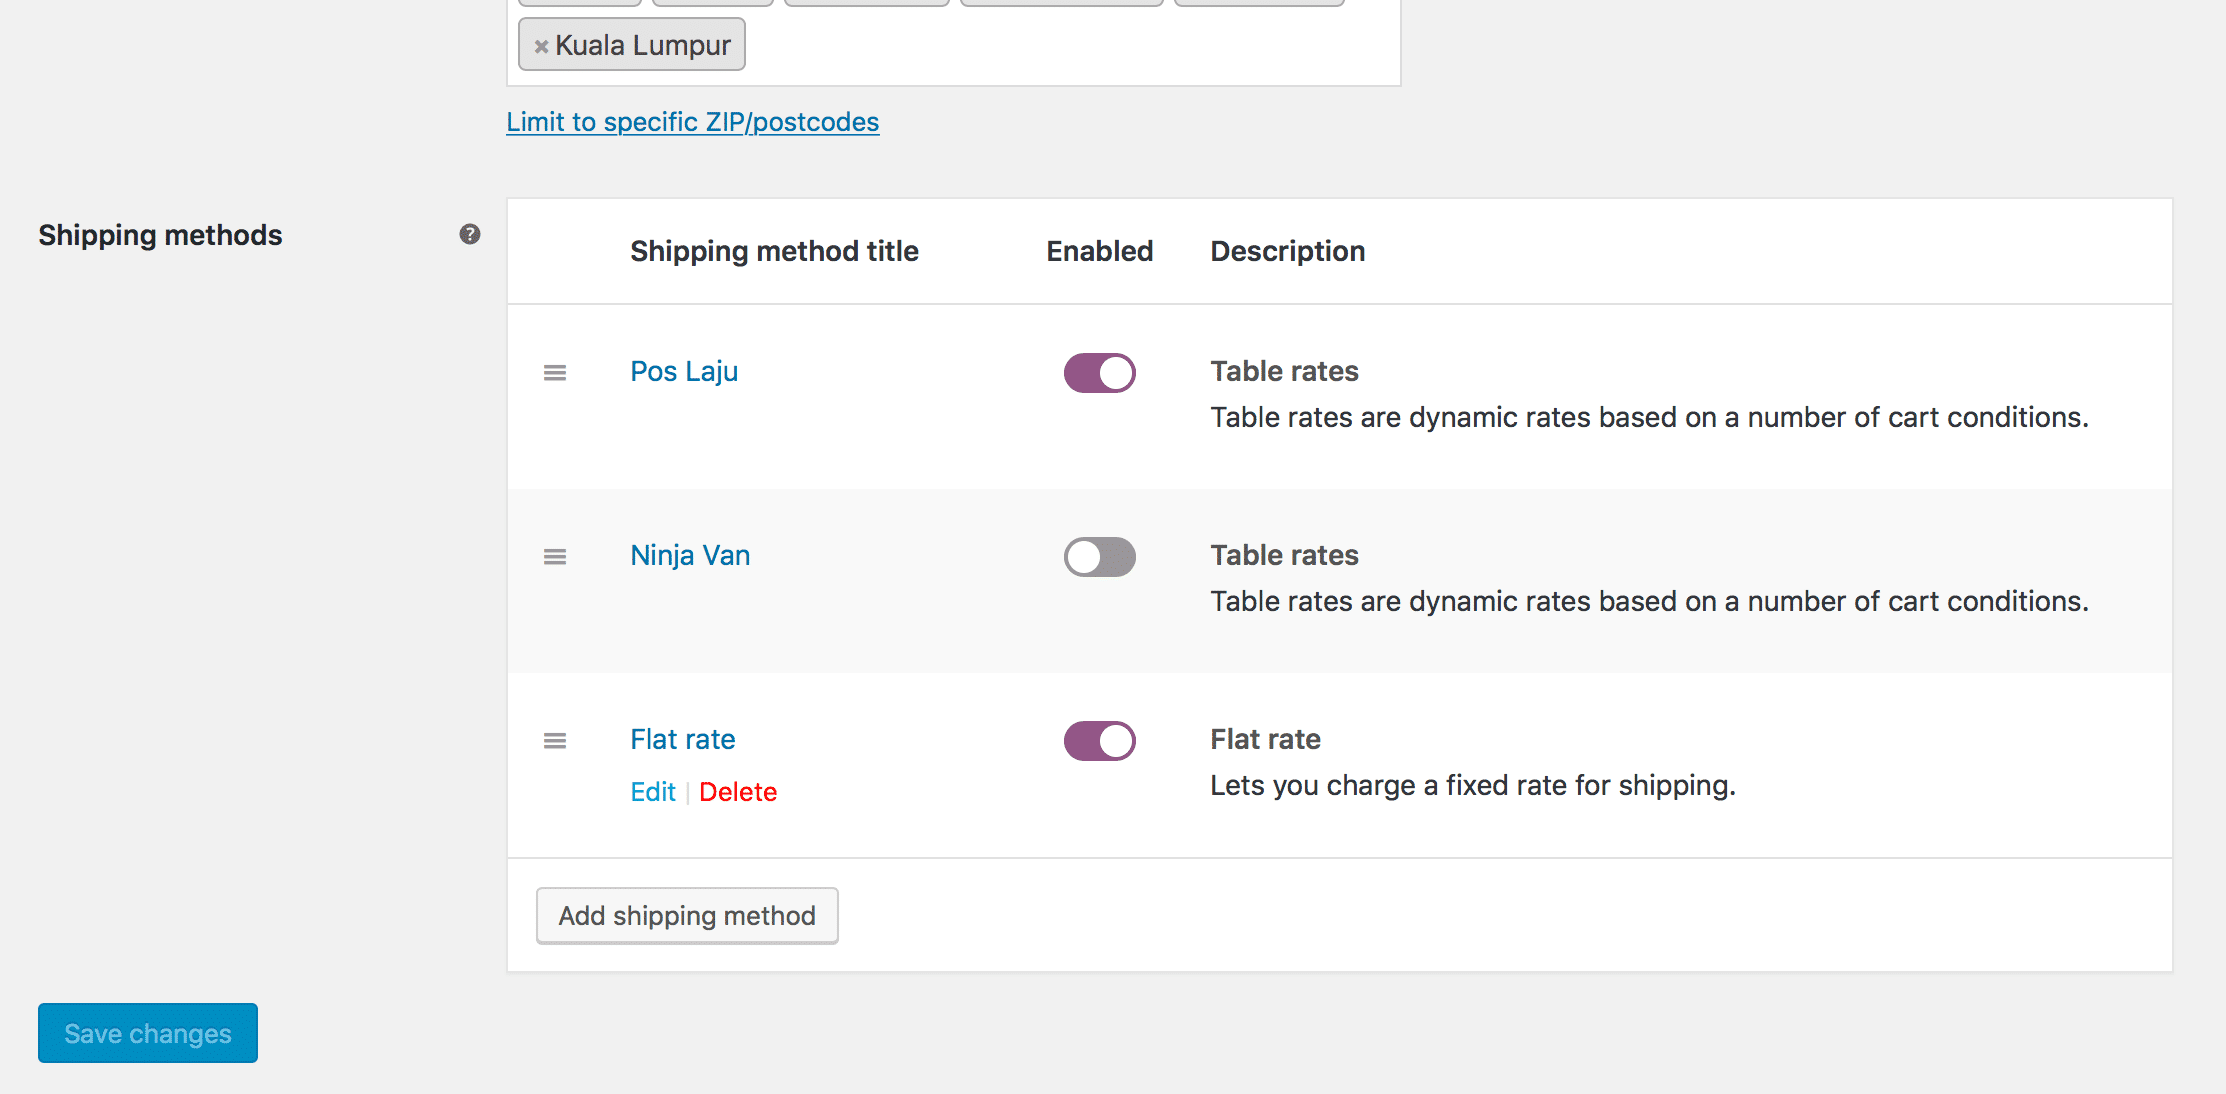Delete the Flat rate shipping method
This screenshot has height=1094, width=2226.
(x=737, y=792)
